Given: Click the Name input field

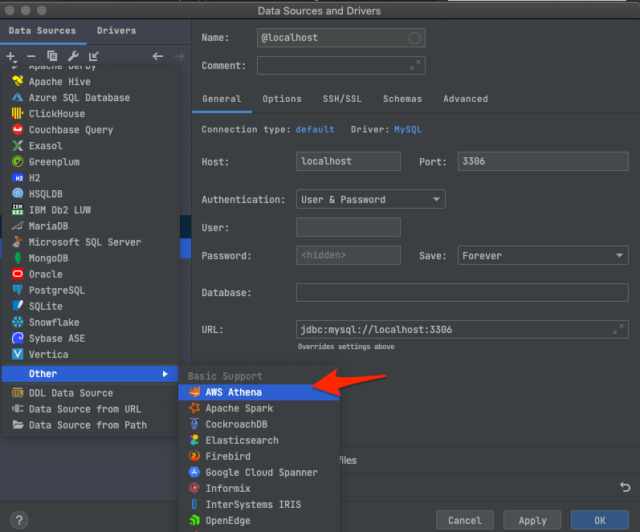Looking at the screenshot, I should (341, 38).
